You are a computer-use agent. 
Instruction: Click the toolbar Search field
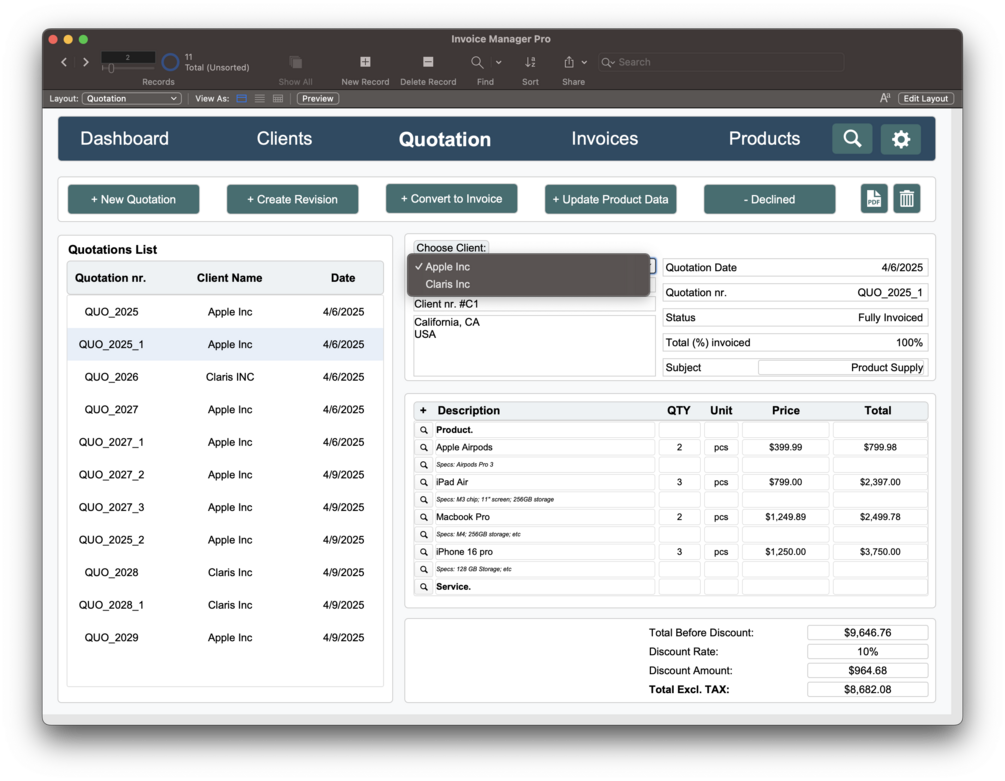(721, 62)
